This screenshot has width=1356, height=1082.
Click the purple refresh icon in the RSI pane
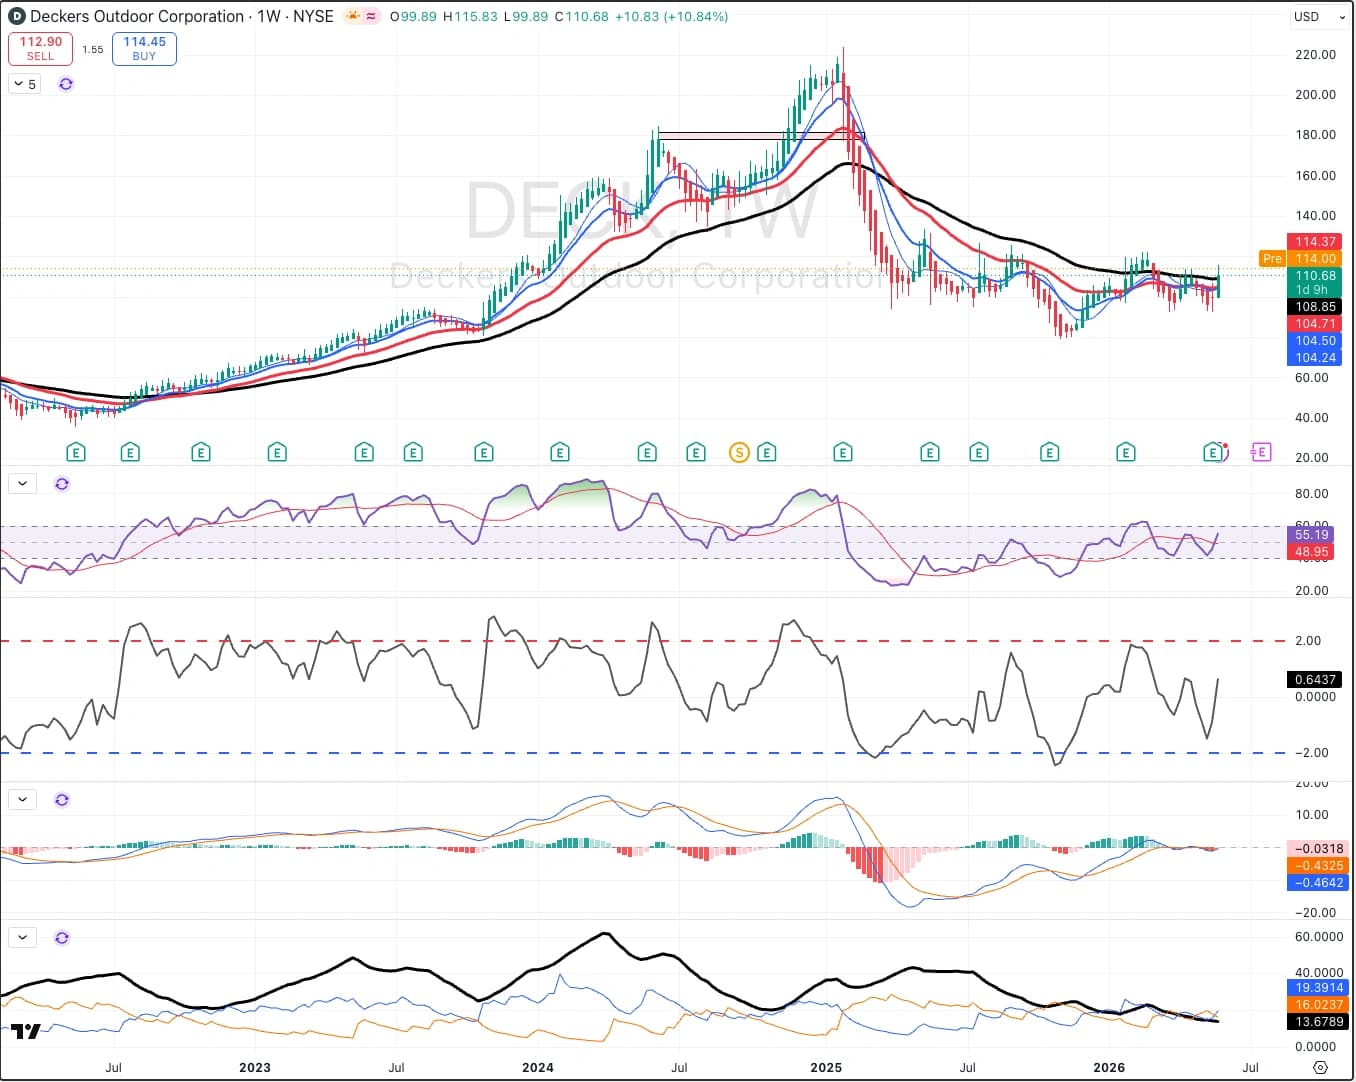tap(62, 484)
